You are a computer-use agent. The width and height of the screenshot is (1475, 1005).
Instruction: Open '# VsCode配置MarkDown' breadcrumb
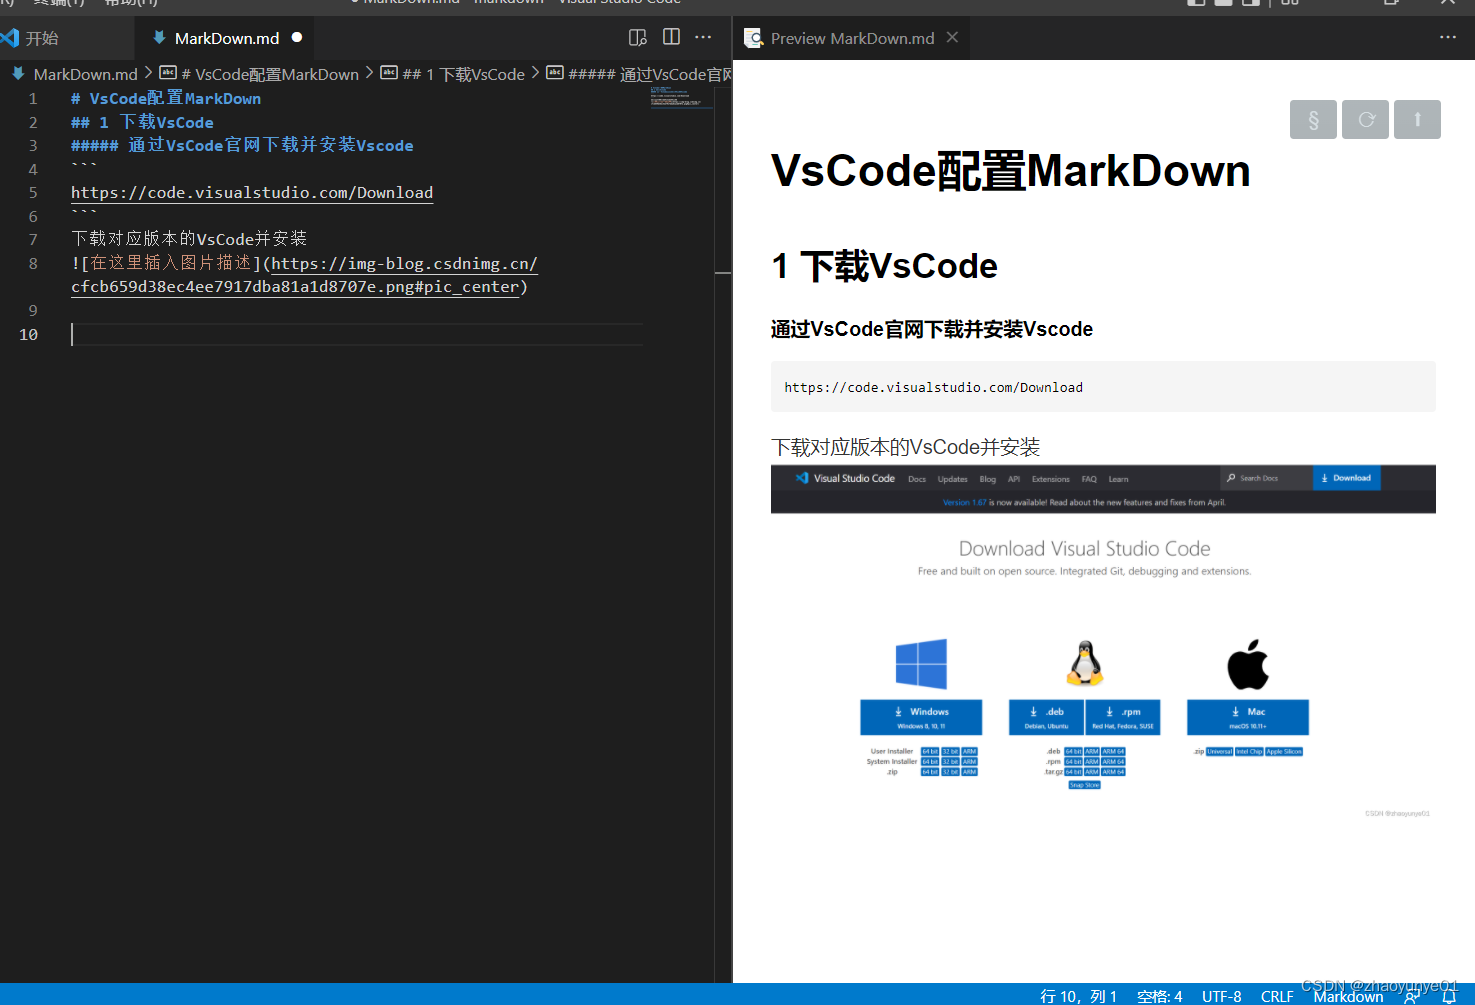[259, 74]
